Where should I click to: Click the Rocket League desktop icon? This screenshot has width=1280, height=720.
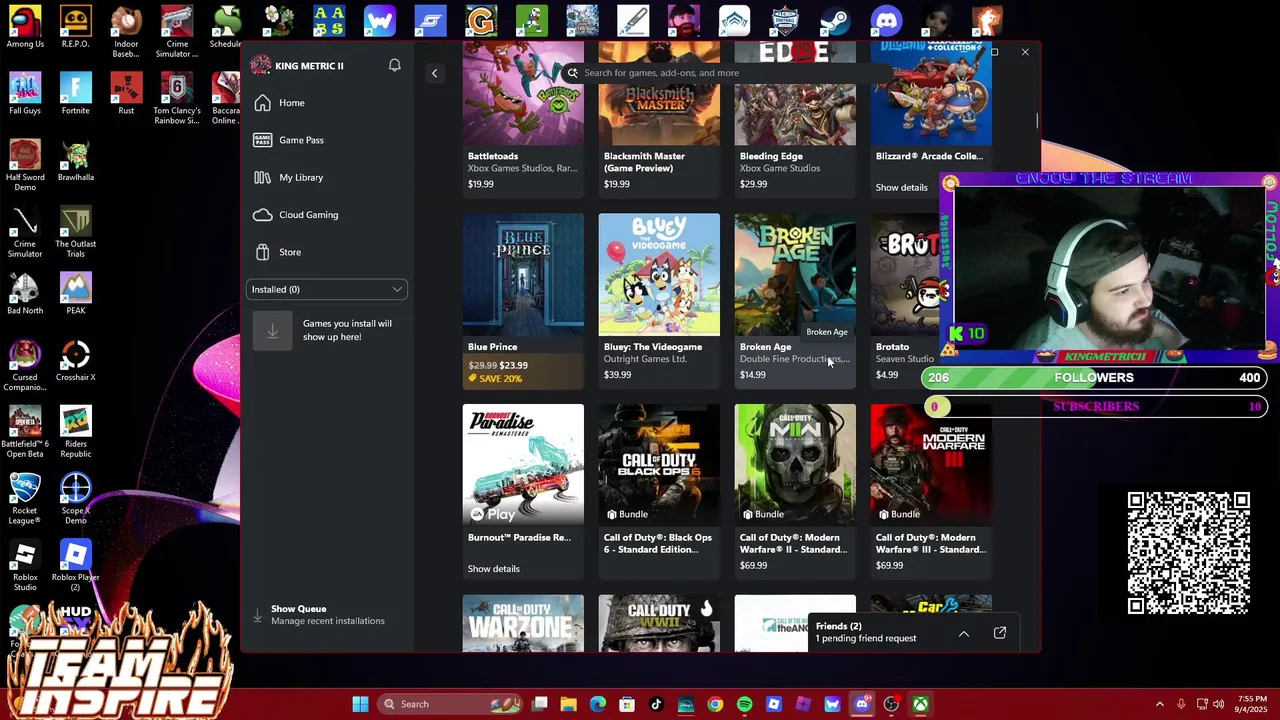[x=25, y=499]
